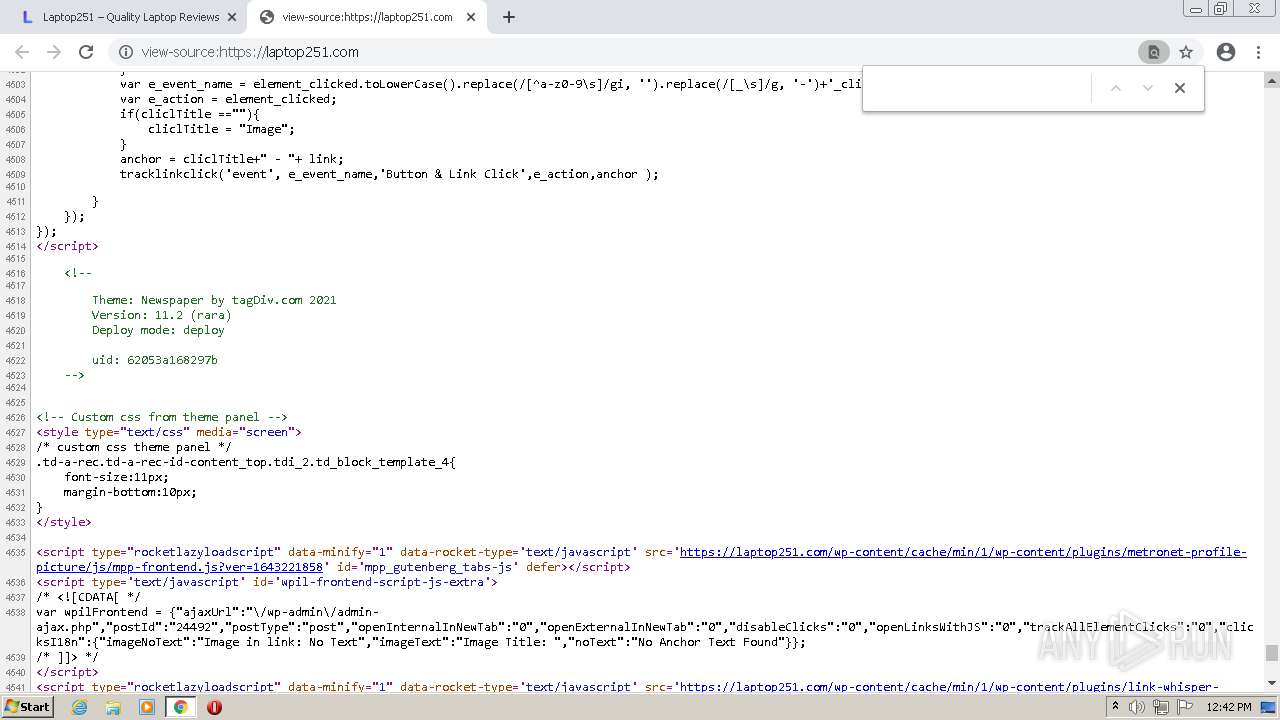
Task: Close the find bar
Action: (1180, 88)
